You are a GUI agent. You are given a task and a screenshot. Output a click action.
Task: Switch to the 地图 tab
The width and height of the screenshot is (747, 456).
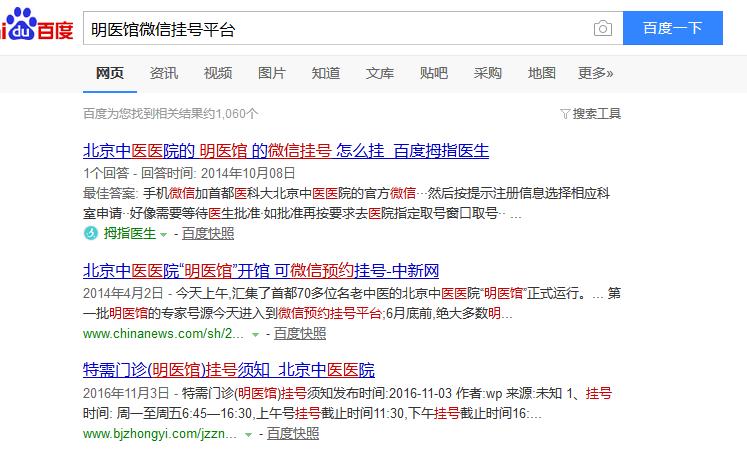click(542, 73)
